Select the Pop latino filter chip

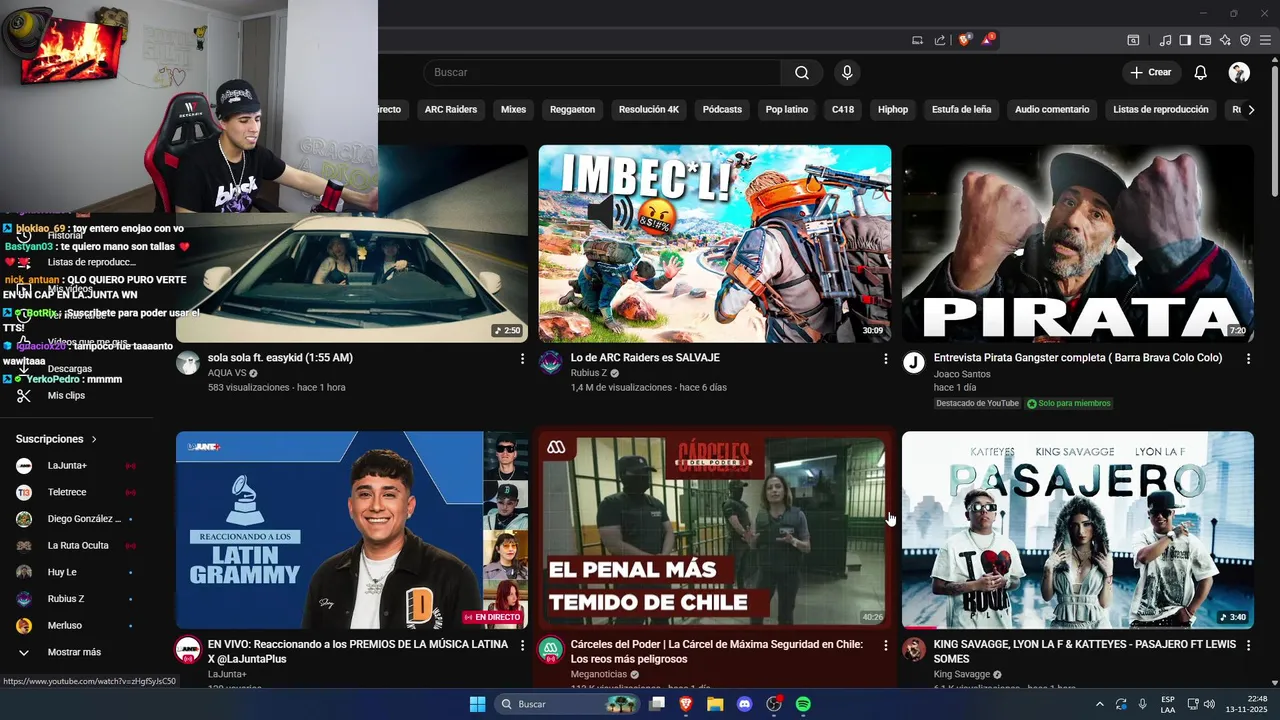(787, 110)
